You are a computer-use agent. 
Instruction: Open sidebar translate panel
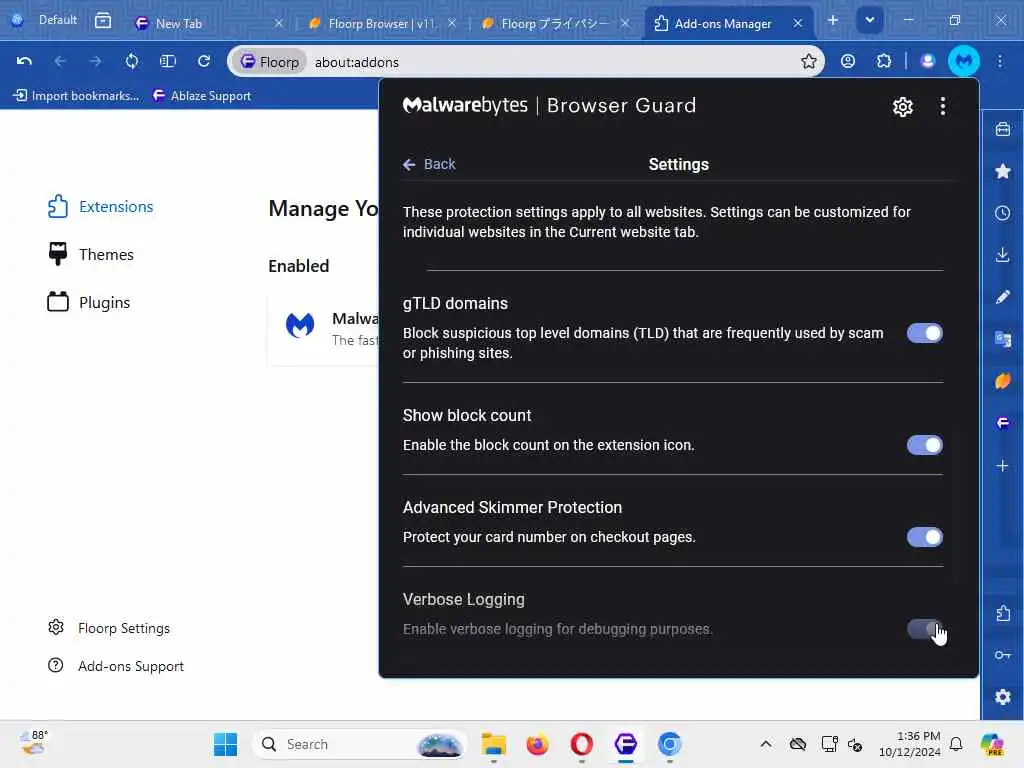[1002, 339]
